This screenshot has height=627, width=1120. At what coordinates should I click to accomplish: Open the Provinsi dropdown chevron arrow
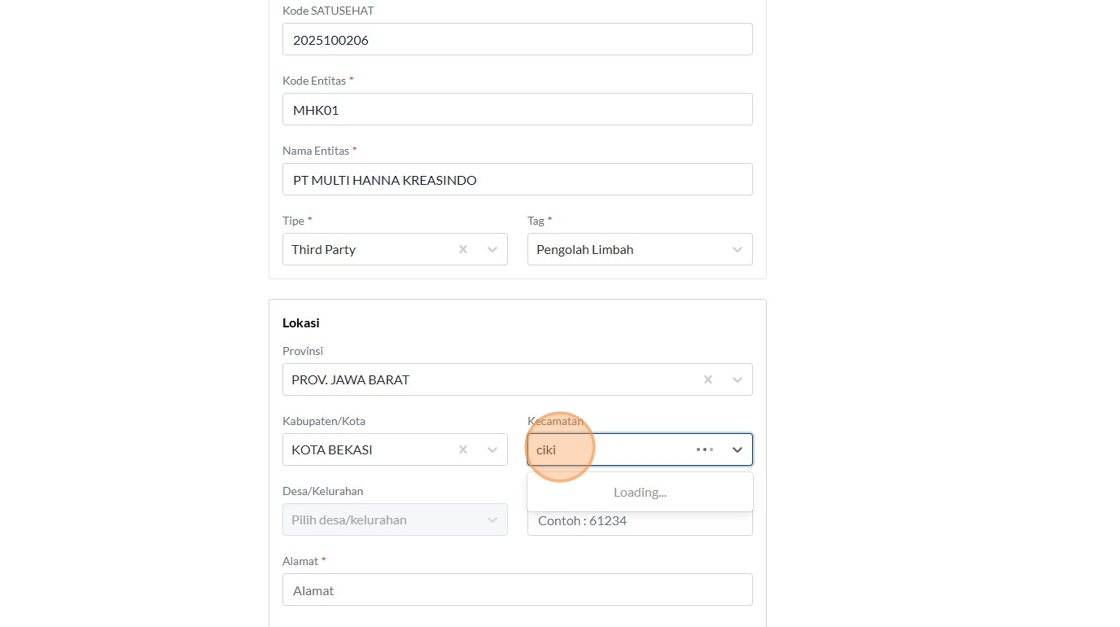point(737,379)
